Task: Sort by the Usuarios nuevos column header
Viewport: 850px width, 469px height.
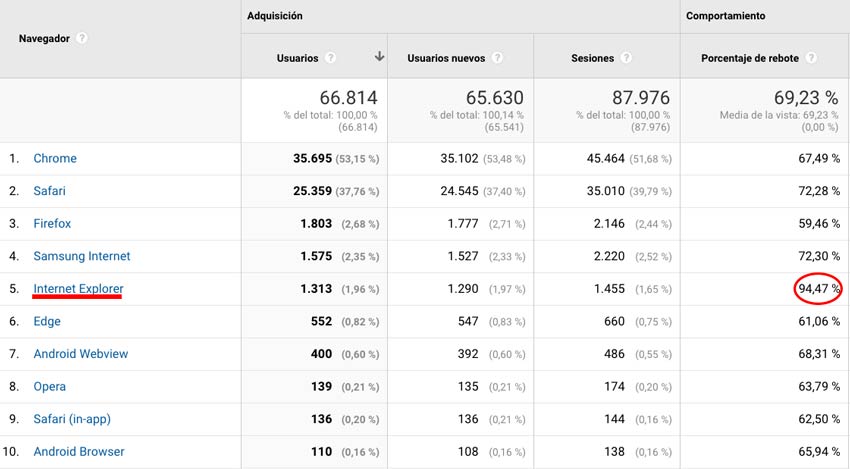Action: tap(446, 58)
